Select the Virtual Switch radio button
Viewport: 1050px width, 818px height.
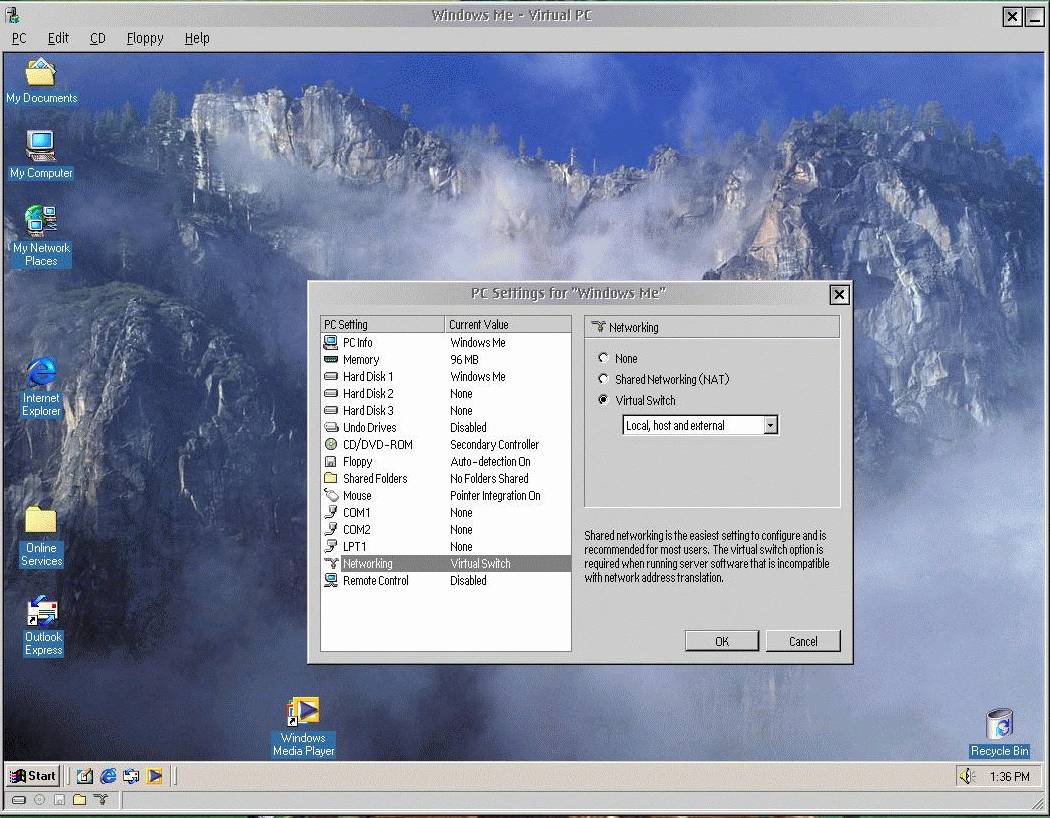[x=603, y=400]
